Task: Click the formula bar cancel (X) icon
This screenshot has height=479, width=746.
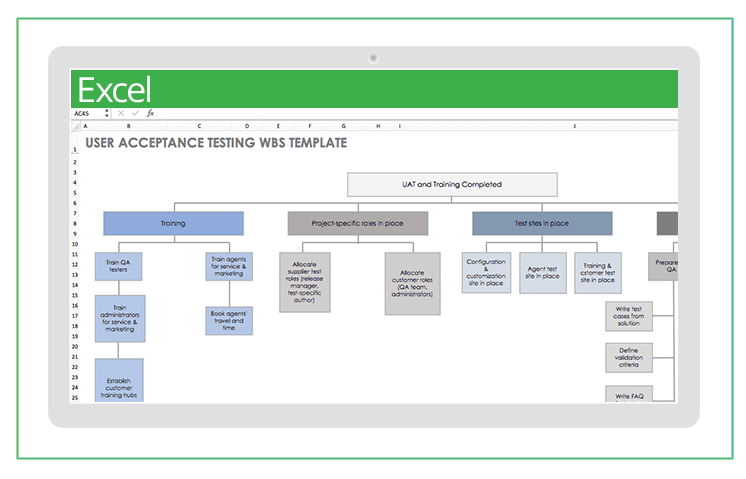Action: [x=121, y=114]
